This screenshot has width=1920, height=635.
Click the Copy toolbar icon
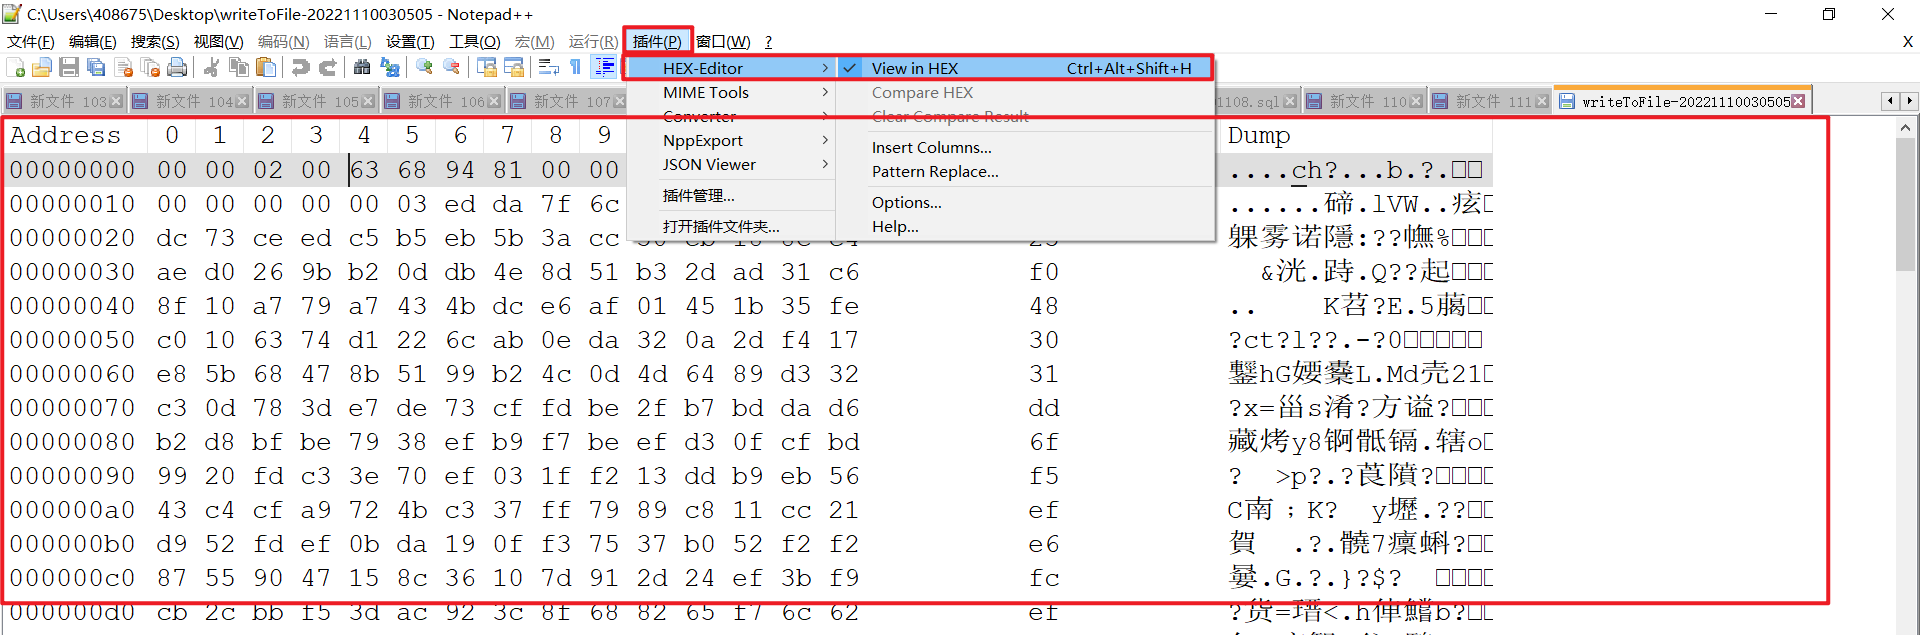[x=239, y=67]
